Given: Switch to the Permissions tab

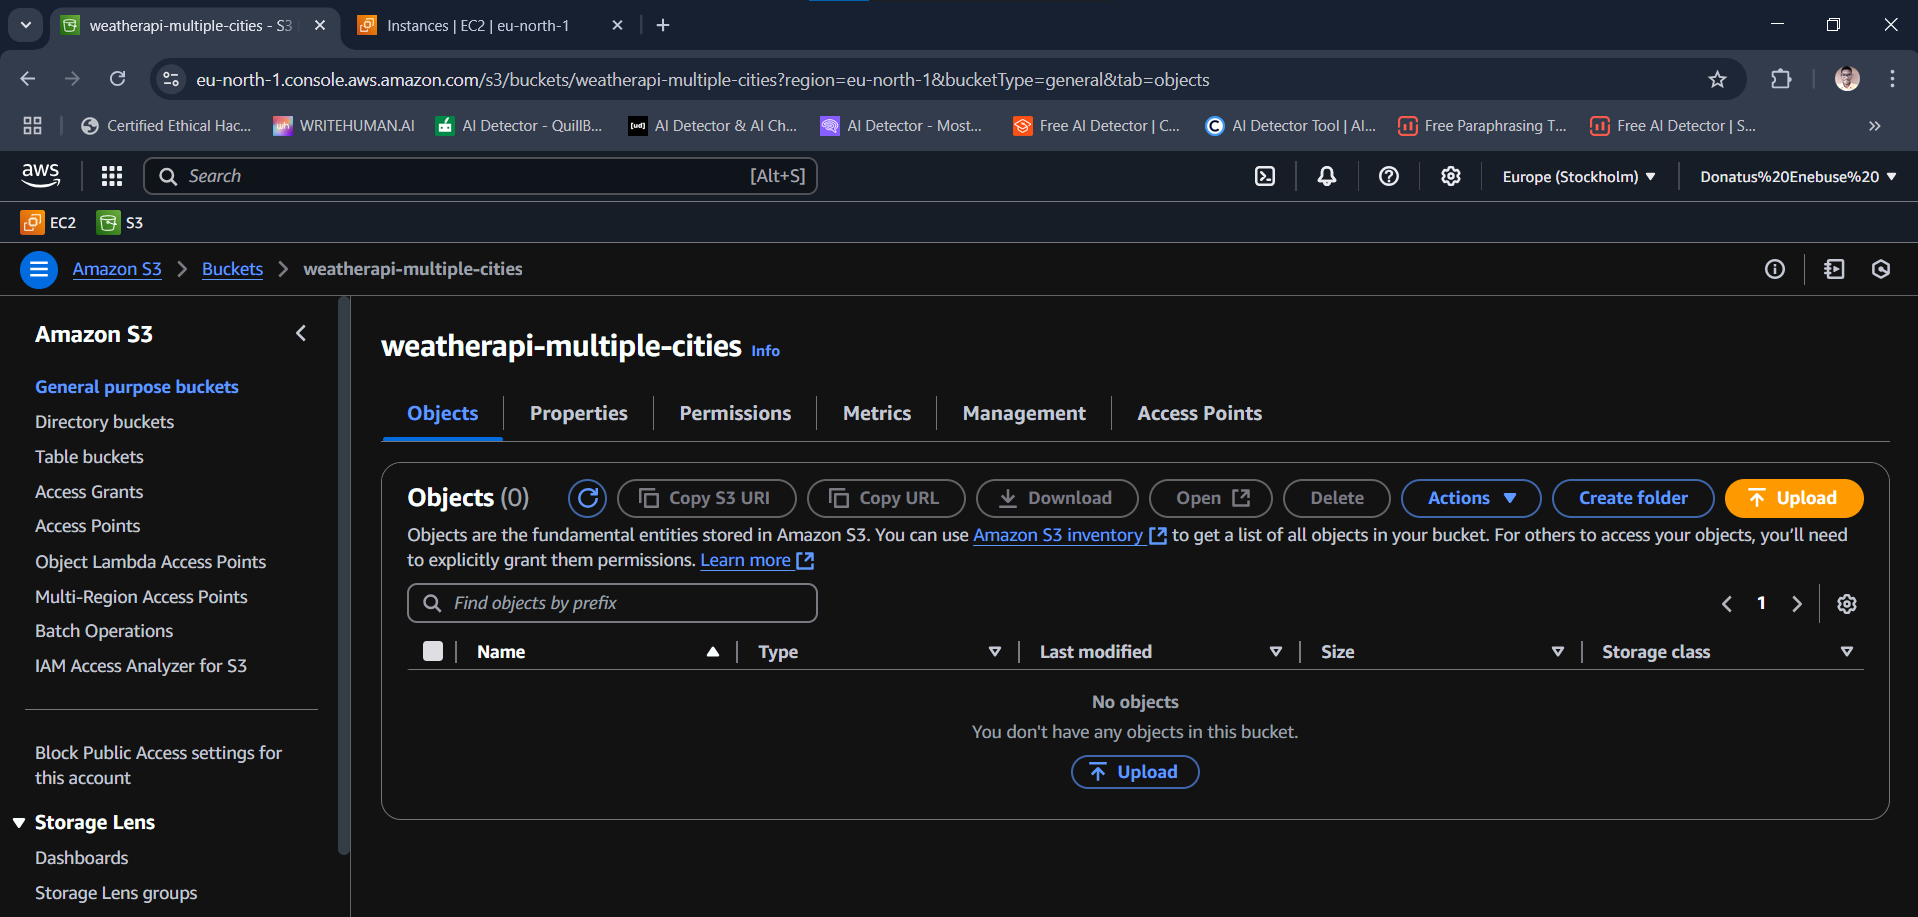Looking at the screenshot, I should pos(735,413).
